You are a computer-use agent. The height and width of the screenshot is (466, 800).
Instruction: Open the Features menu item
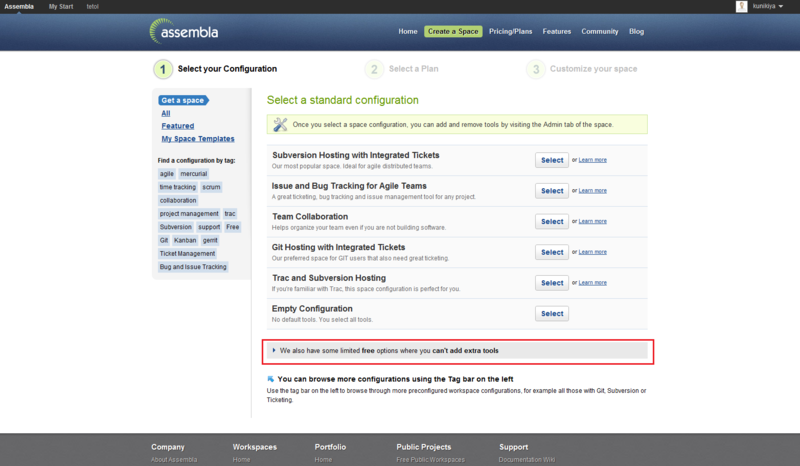click(557, 32)
